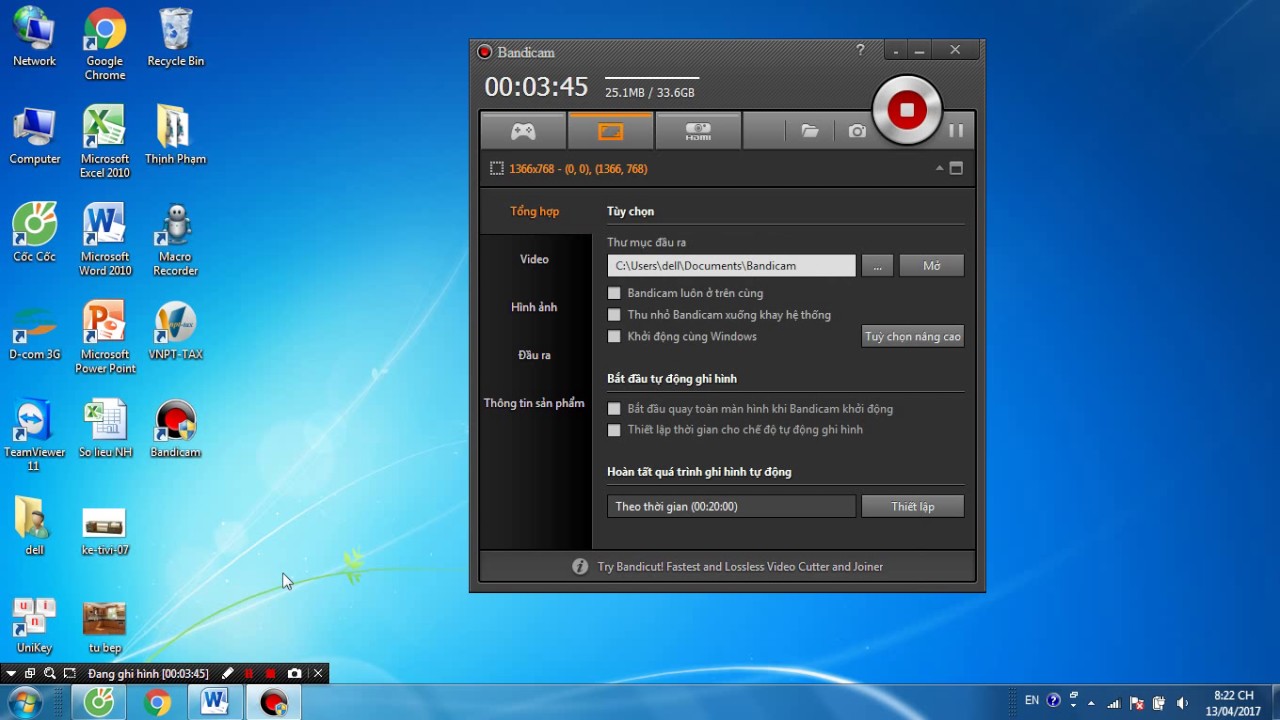Enable Thiết lập thời gian tự động ghi hình

coord(614,430)
